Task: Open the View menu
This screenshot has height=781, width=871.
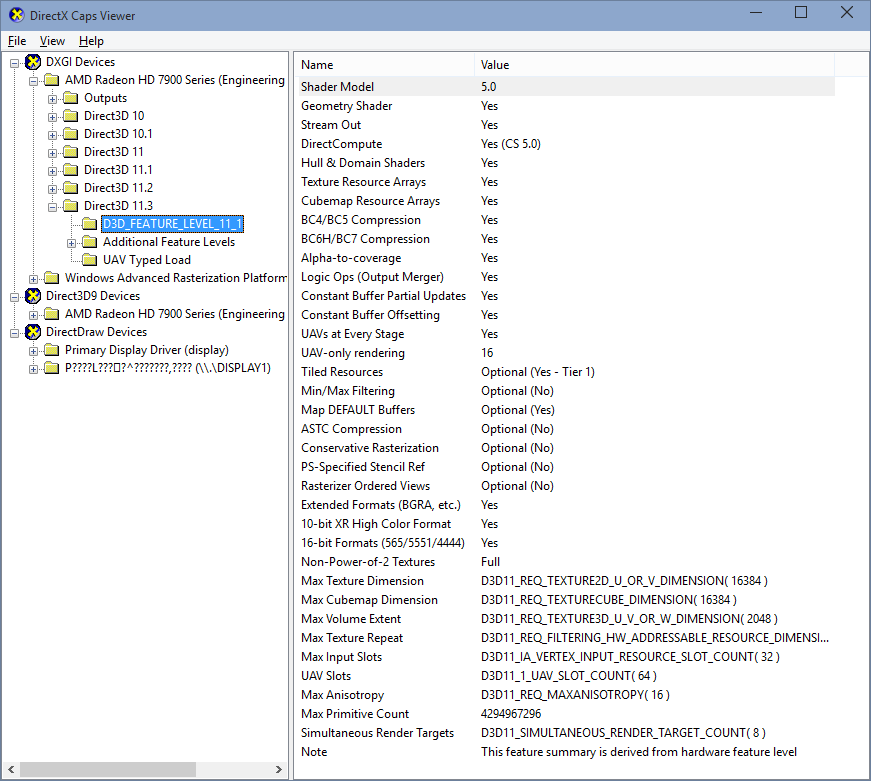Action: 52,41
